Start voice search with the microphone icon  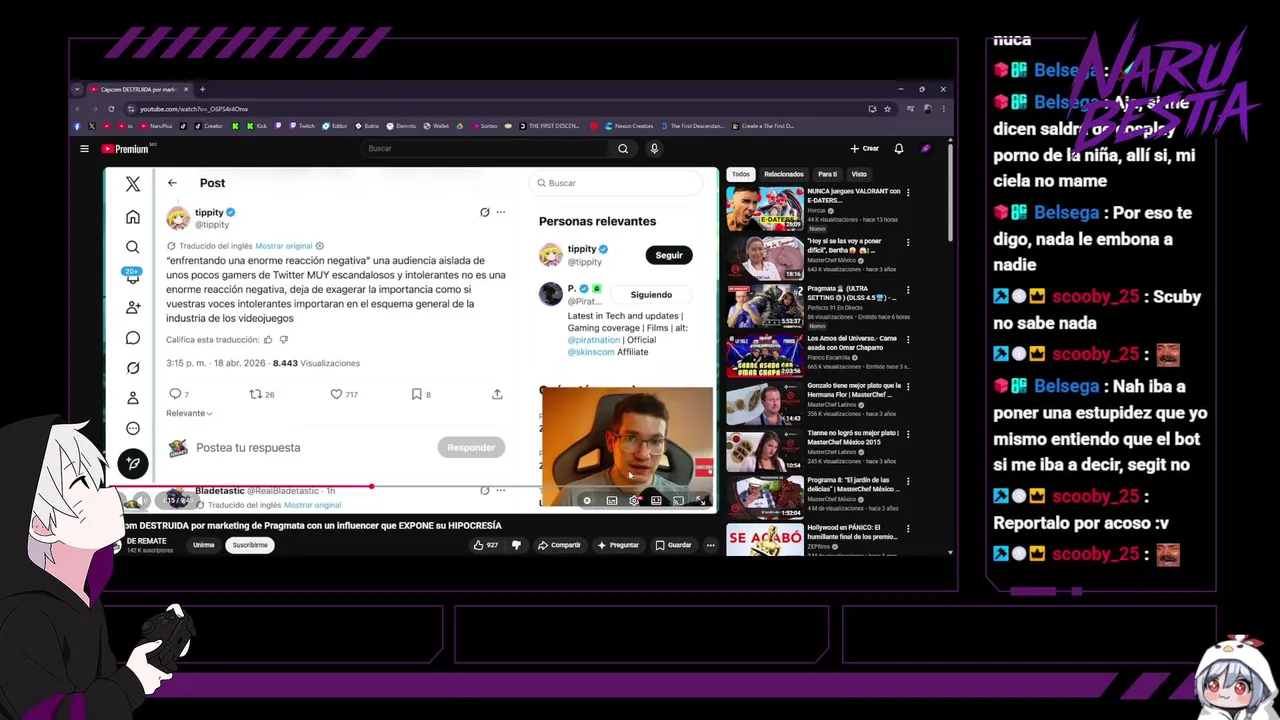pos(654,149)
